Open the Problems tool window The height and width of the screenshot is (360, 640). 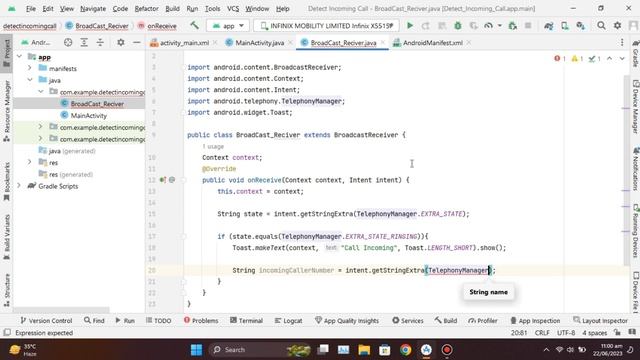(201, 320)
